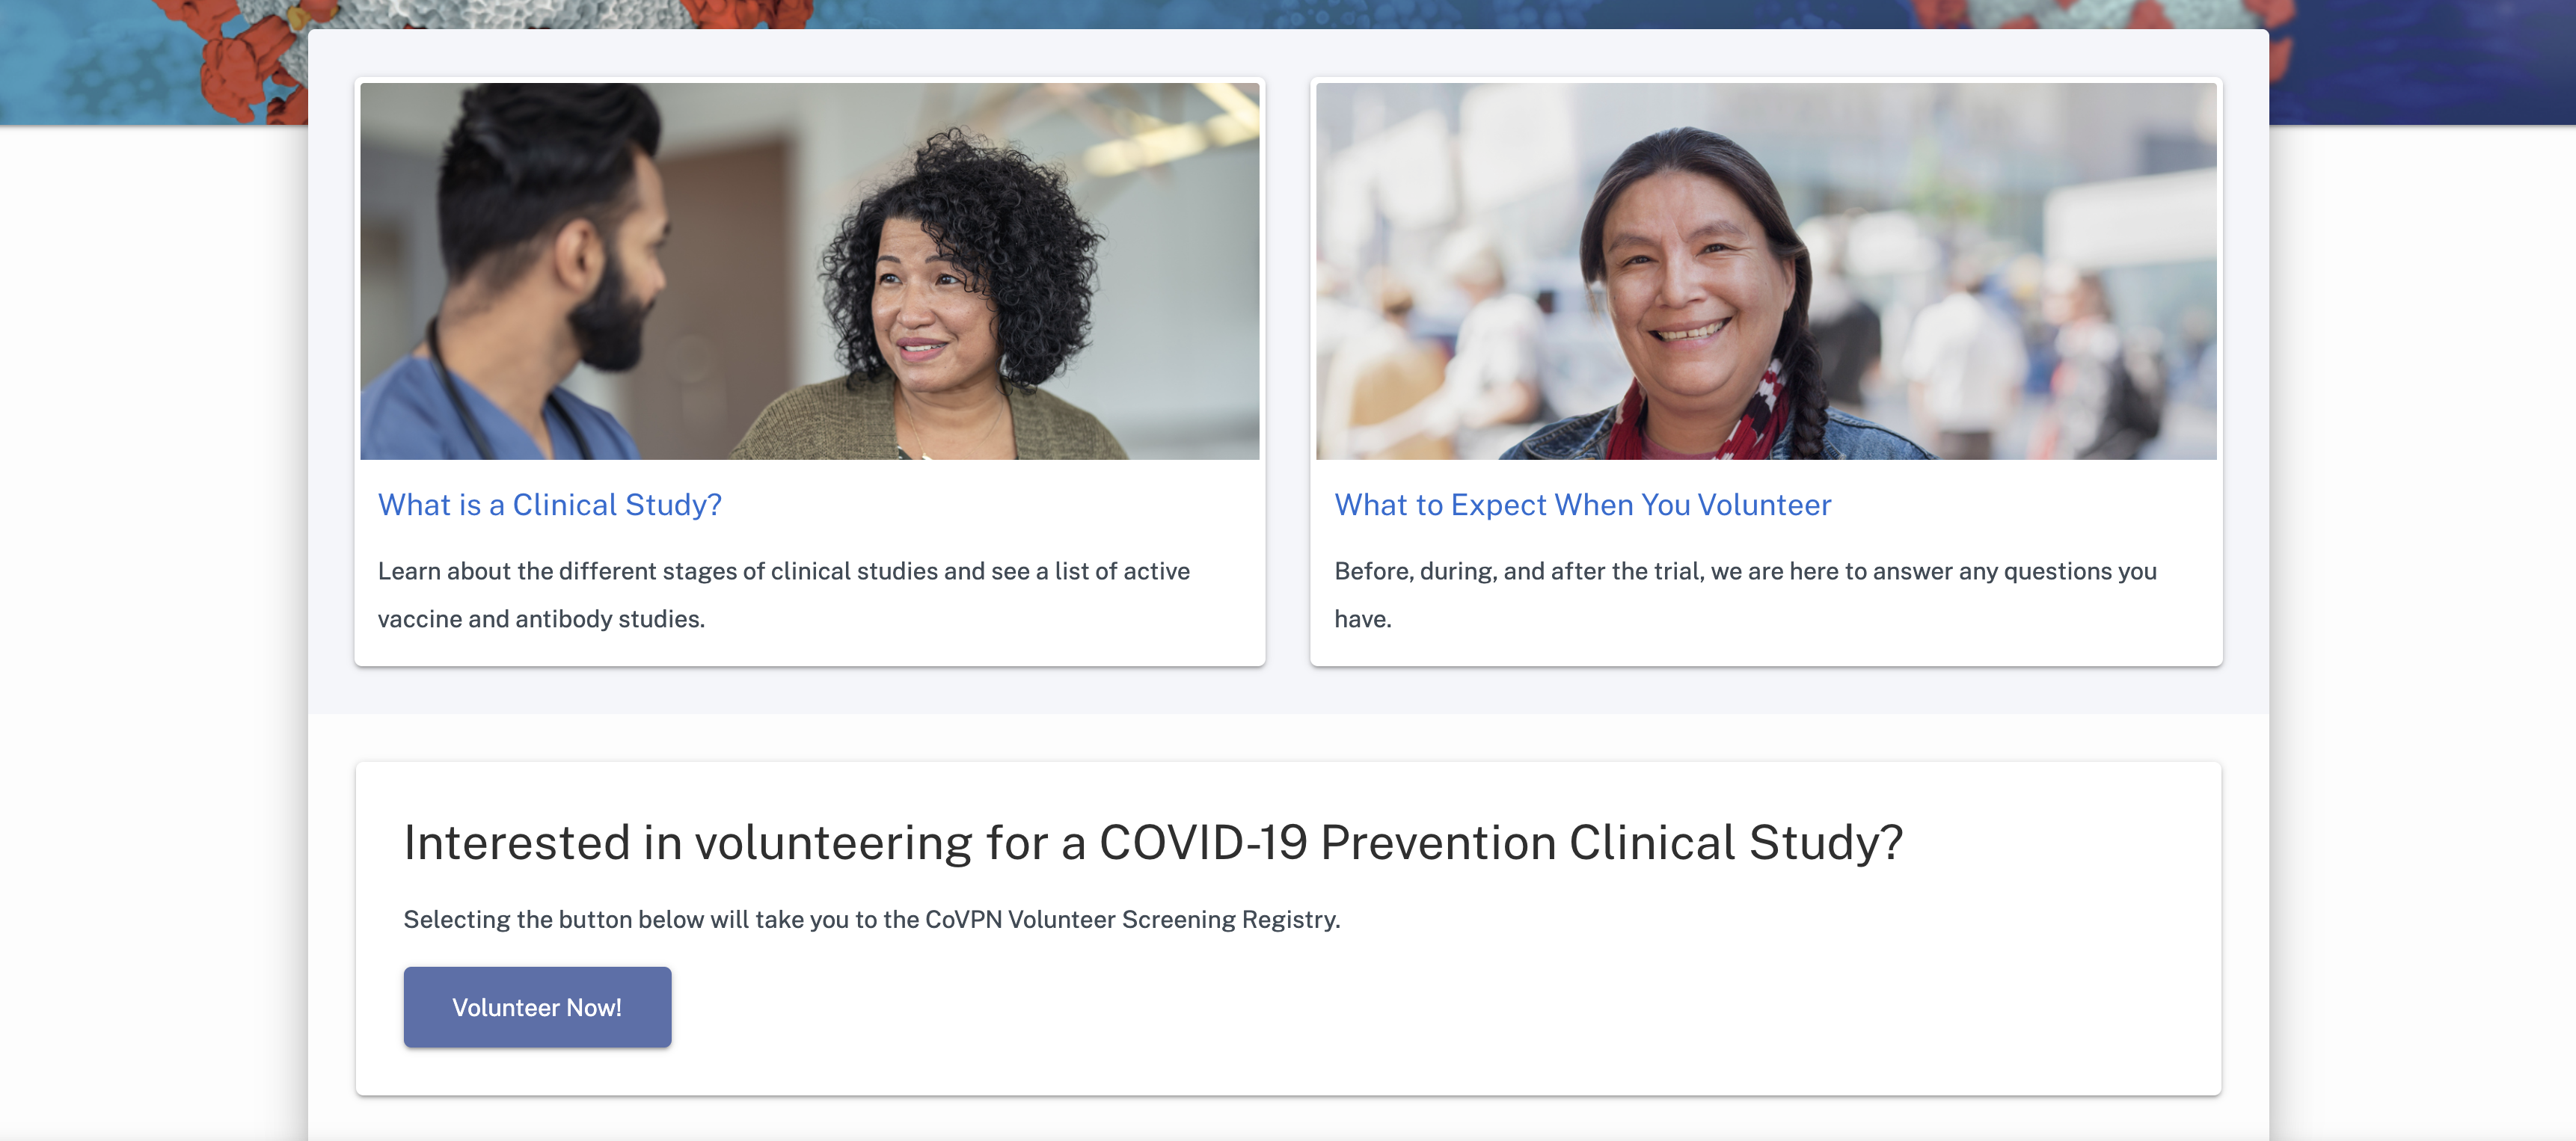Click the "vaccine and antibody studies." text line
Viewport: 2576px width, 1141px height.
point(541,619)
